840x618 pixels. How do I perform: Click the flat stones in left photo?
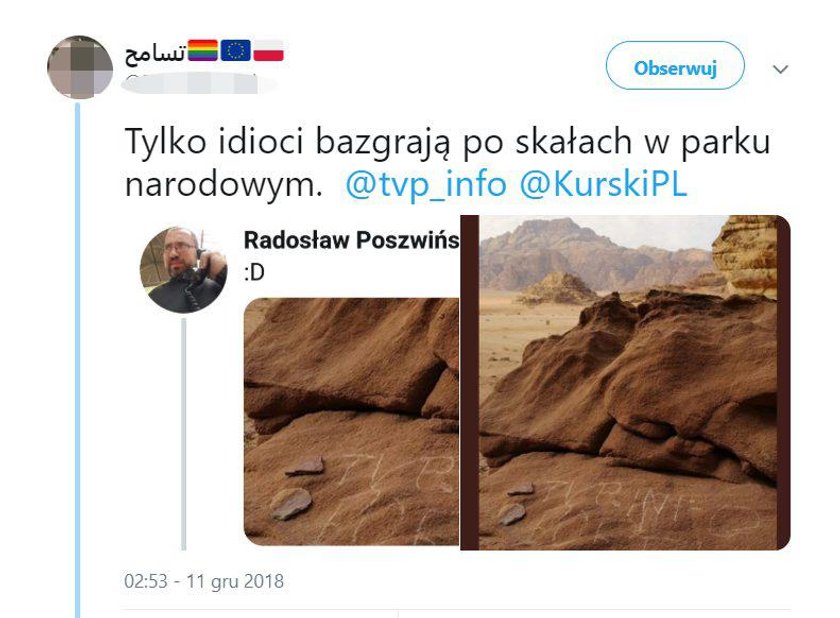[297, 488]
